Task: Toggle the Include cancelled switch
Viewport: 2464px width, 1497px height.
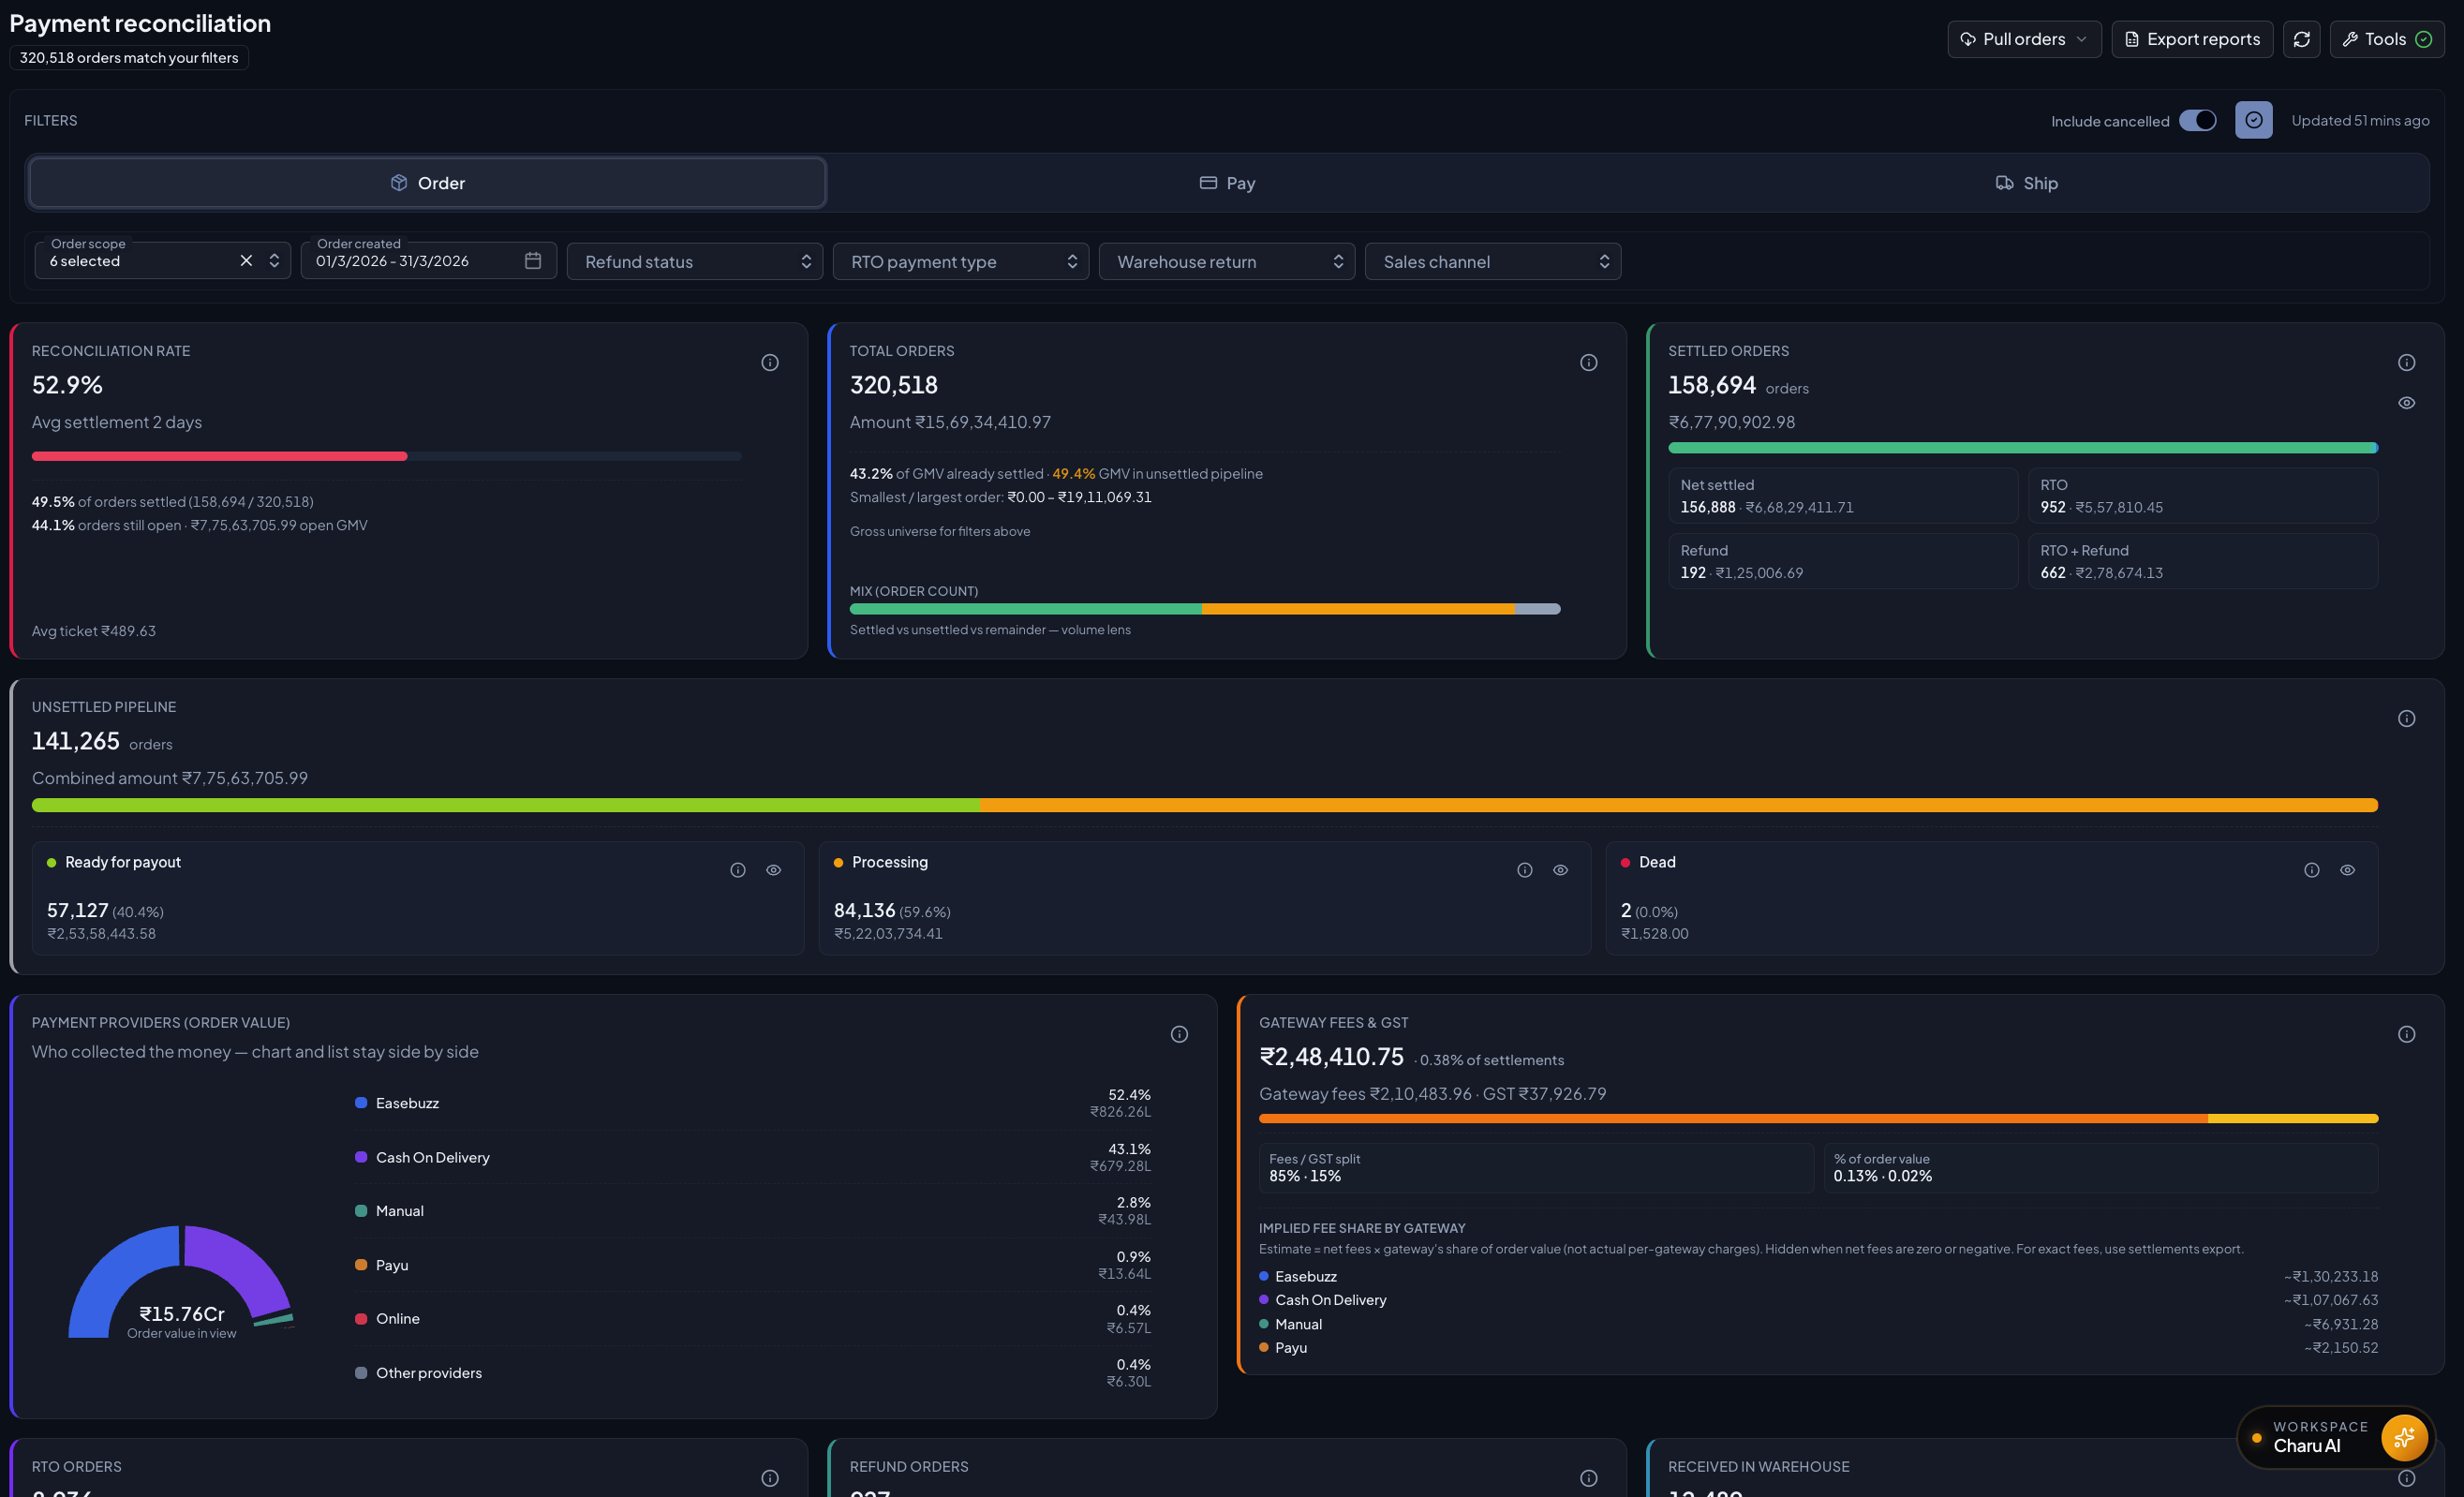Action: click(x=2197, y=120)
